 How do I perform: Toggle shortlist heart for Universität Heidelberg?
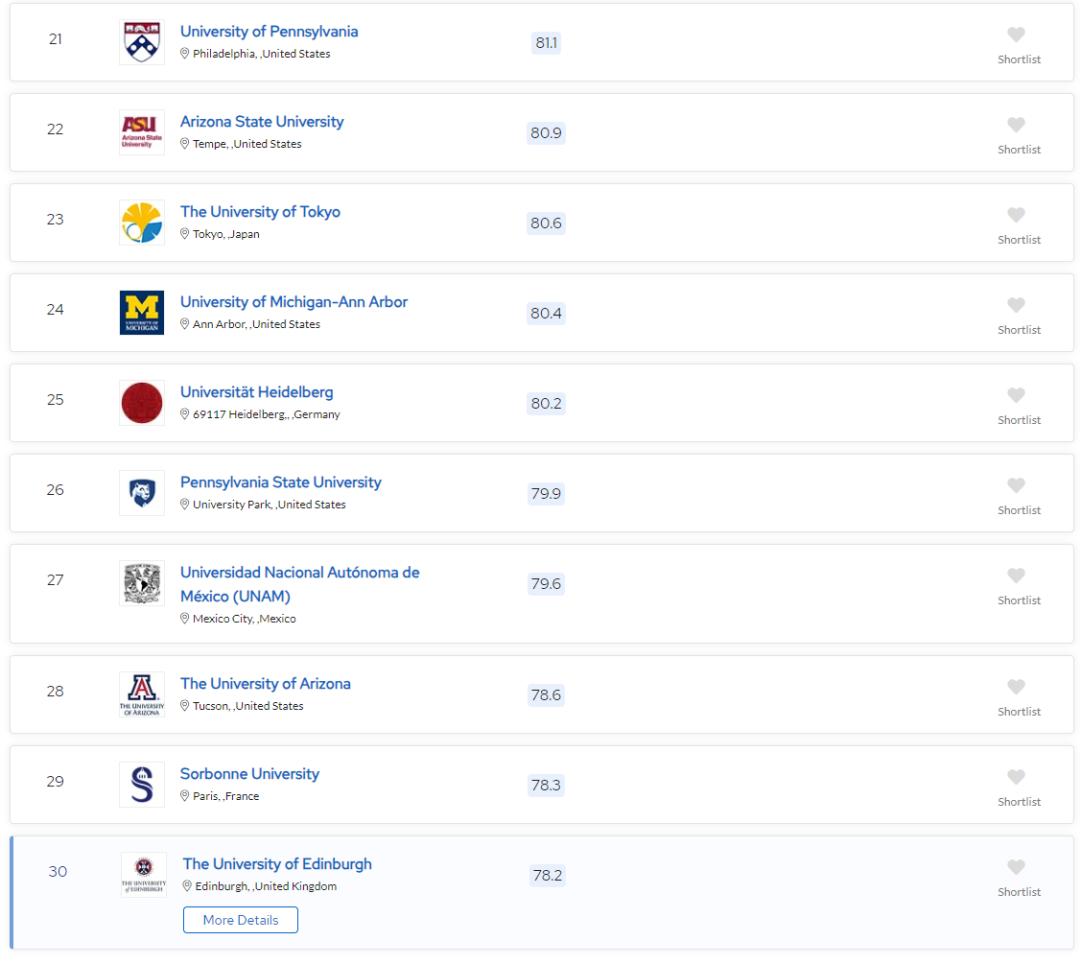[1016, 395]
